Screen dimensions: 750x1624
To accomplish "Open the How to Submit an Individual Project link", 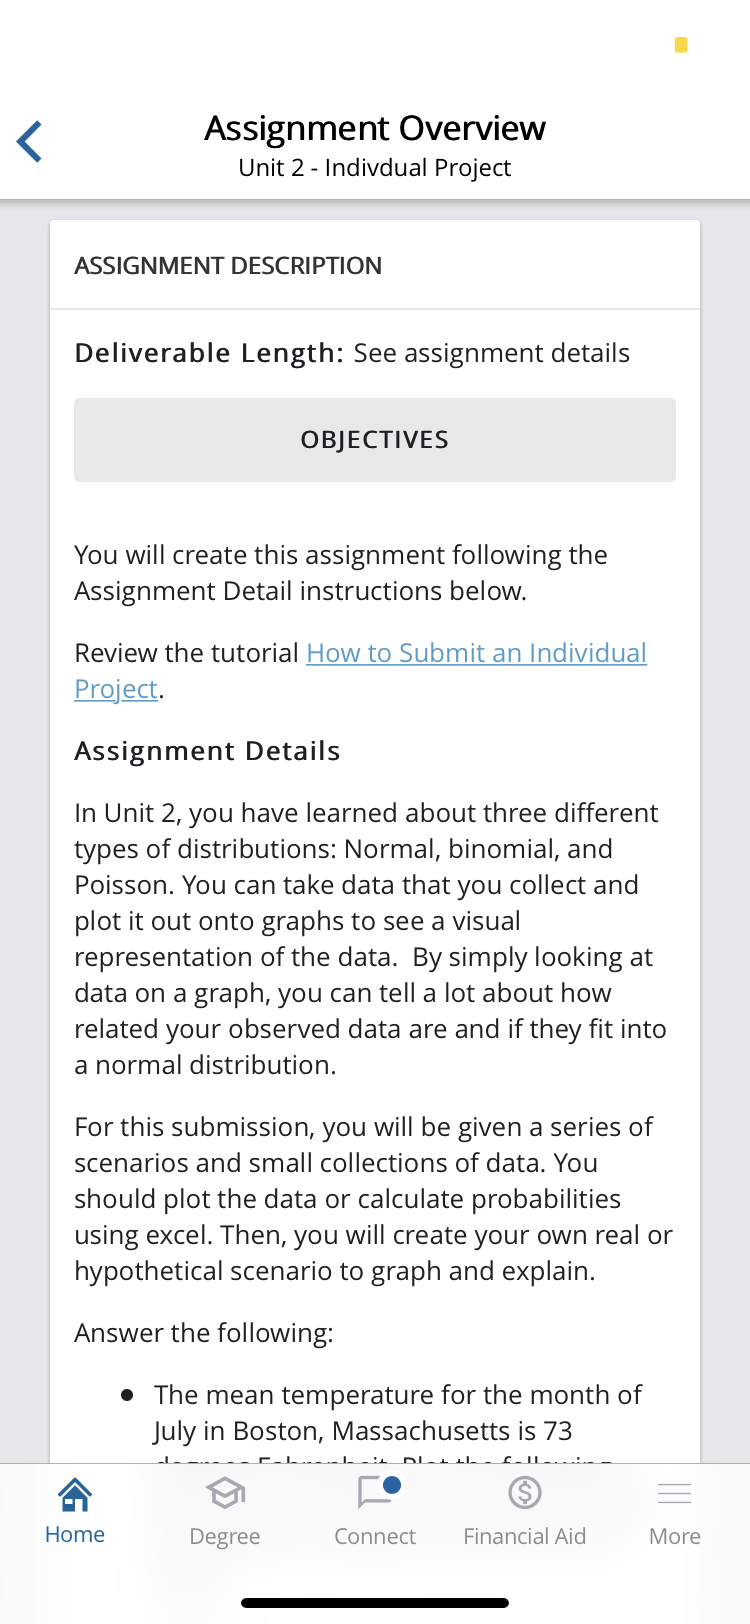I will pos(476,653).
